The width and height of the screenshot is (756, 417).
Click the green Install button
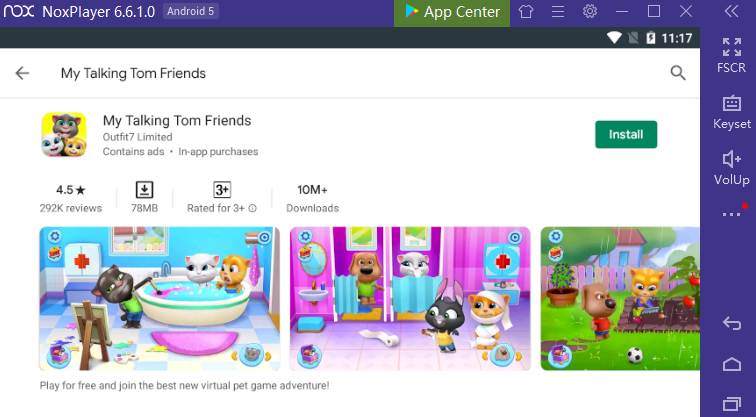(x=626, y=135)
